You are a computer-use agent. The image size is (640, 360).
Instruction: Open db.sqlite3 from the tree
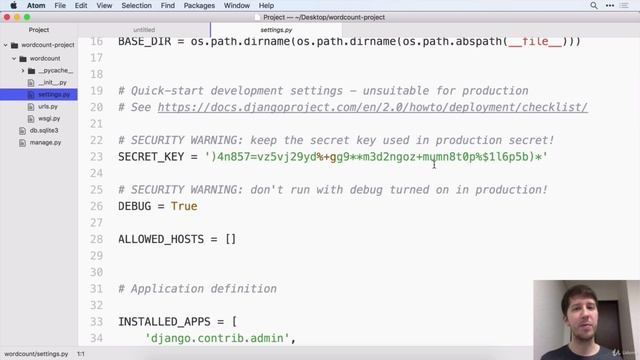click(x=44, y=131)
